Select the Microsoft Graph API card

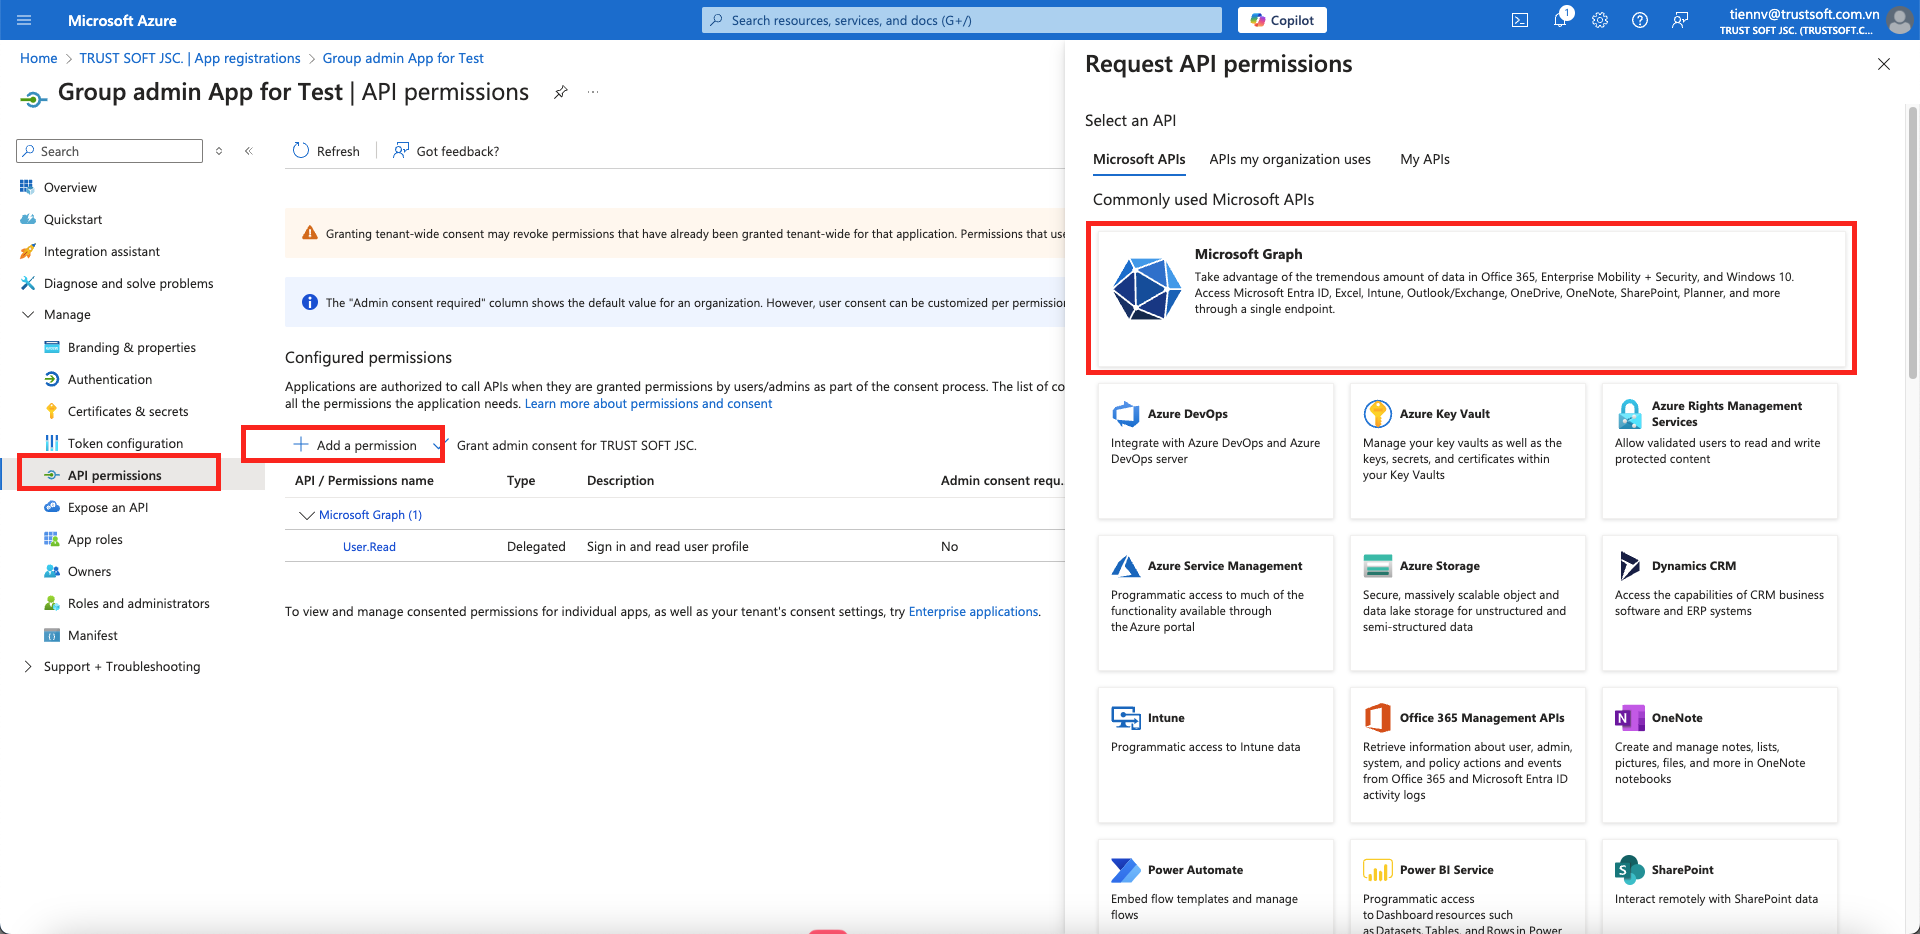click(x=1471, y=299)
